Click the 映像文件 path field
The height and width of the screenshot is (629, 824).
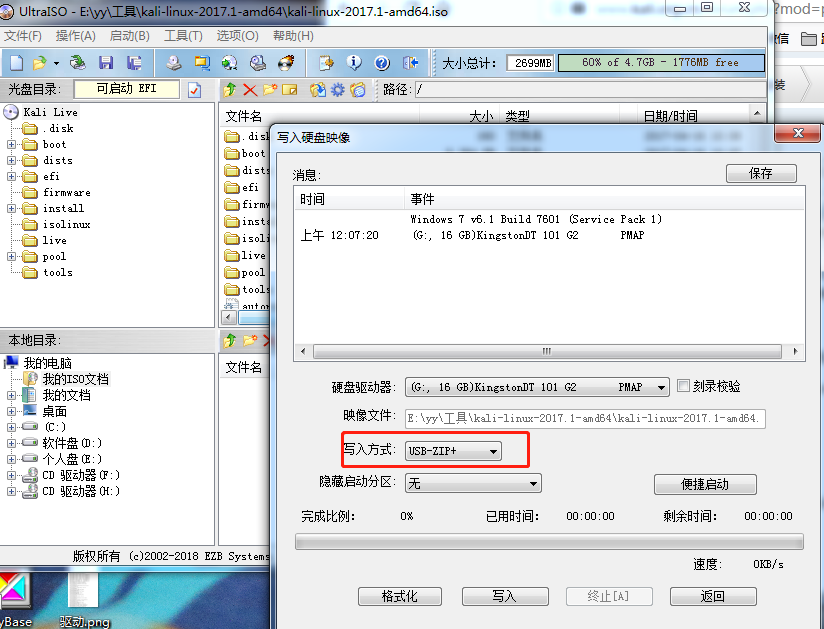[x=585, y=419]
